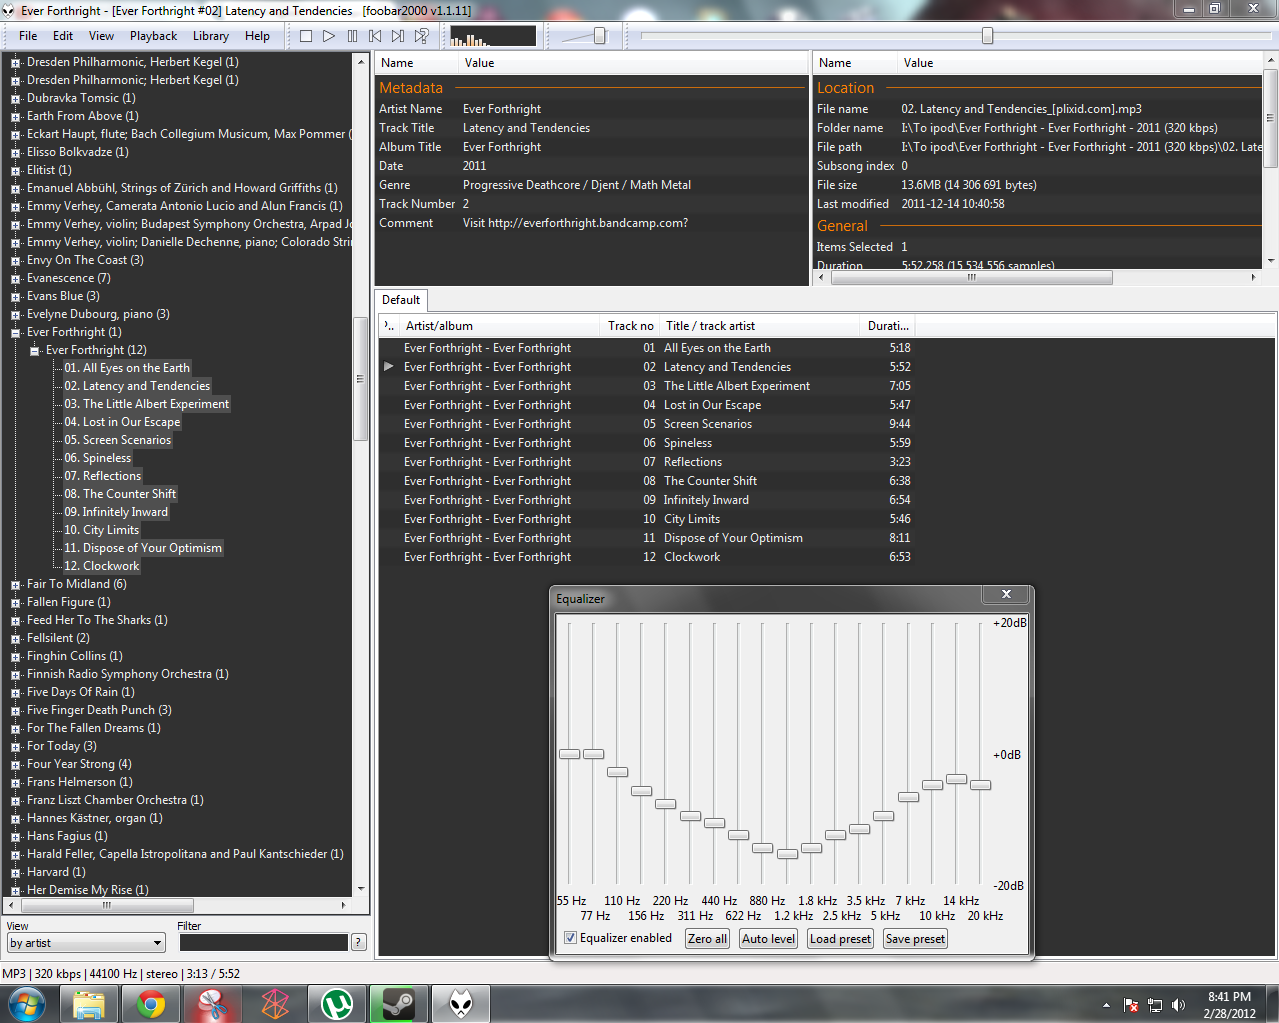Show hidden system tray icons
1279x1023 pixels.
[x=1106, y=1005]
